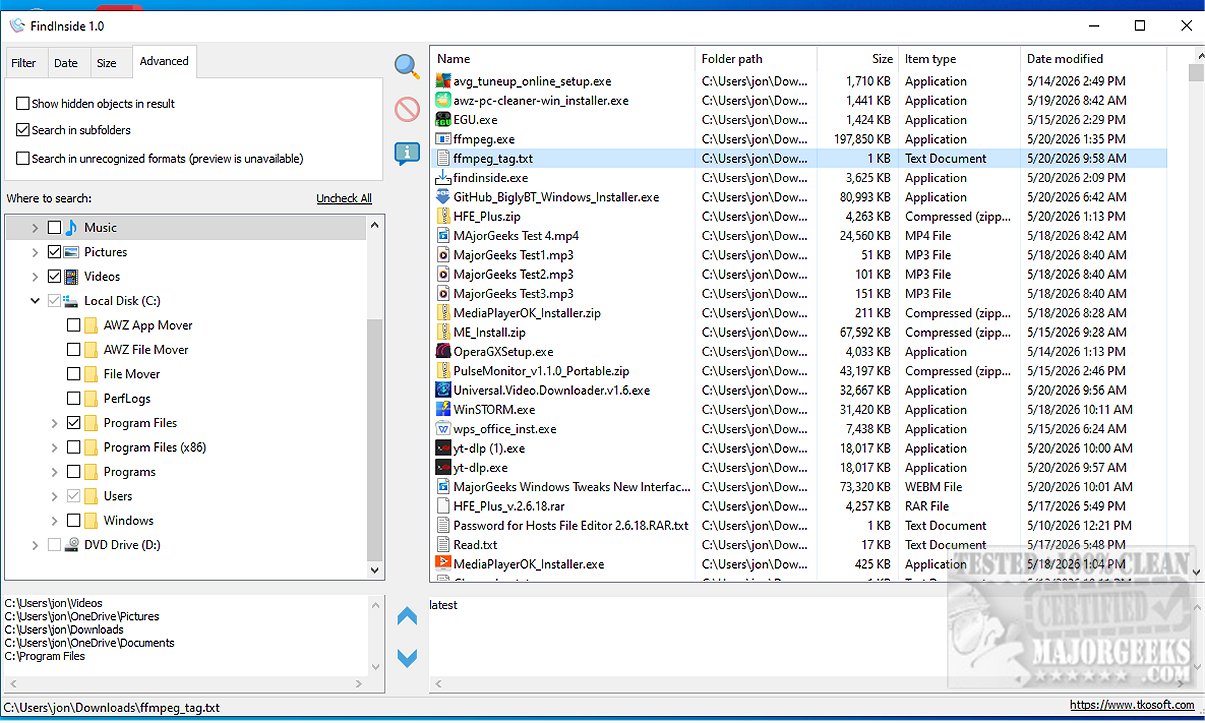This screenshot has width=1205, height=723.
Task: Expand the Videos tree node
Action: click(x=35, y=277)
